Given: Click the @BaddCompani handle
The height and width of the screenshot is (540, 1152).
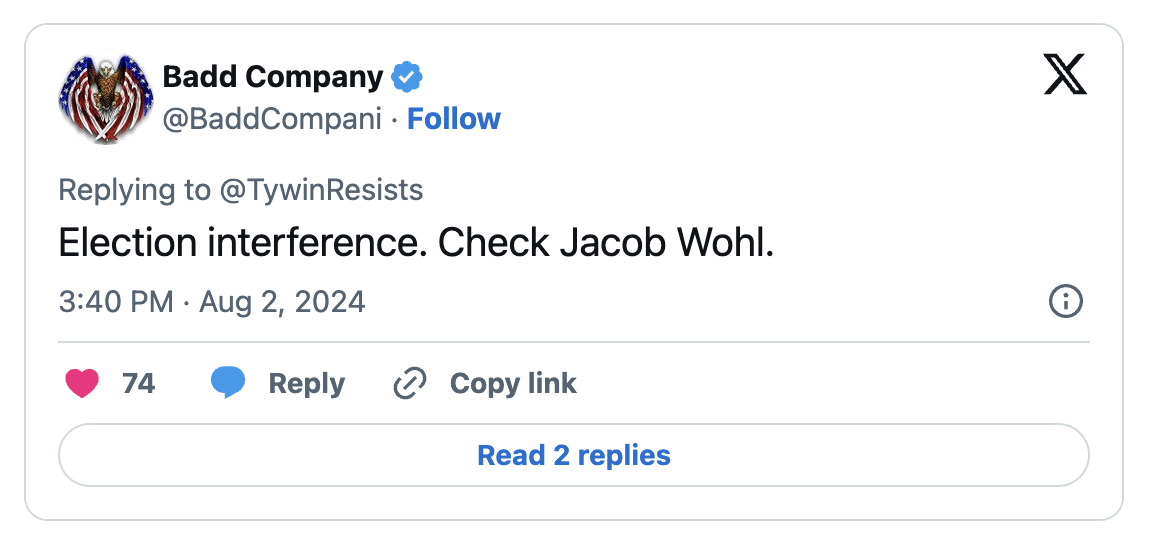Looking at the screenshot, I should point(272,119).
